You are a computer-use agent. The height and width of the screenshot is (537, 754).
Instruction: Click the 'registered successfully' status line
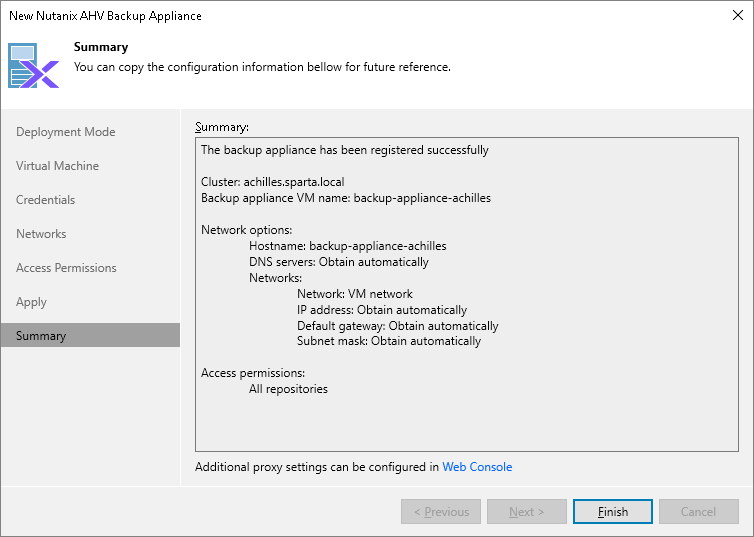(x=345, y=150)
